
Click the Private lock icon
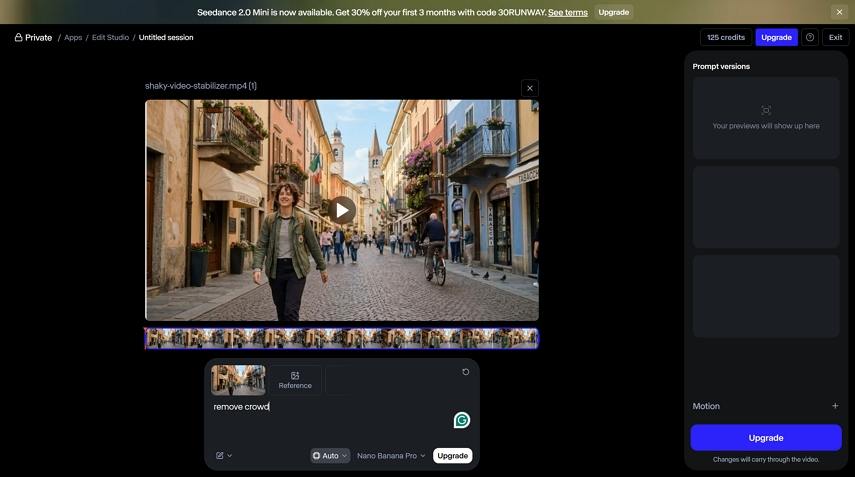[18, 37]
